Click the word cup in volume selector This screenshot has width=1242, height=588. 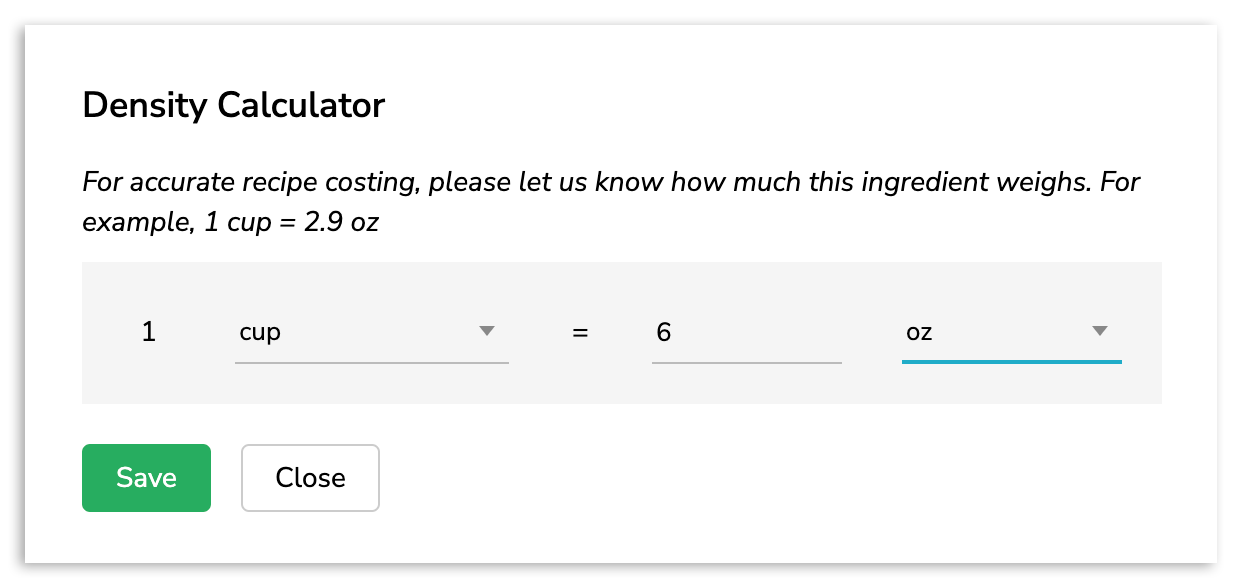coord(260,333)
